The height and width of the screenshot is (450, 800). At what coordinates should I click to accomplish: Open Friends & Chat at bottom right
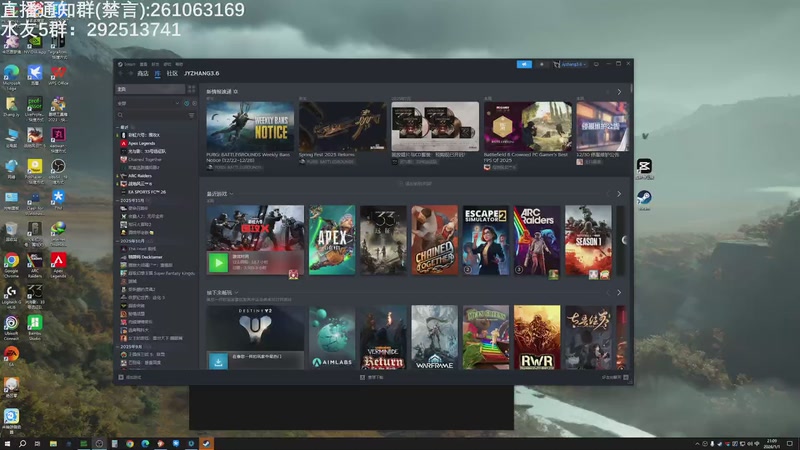click(615, 378)
